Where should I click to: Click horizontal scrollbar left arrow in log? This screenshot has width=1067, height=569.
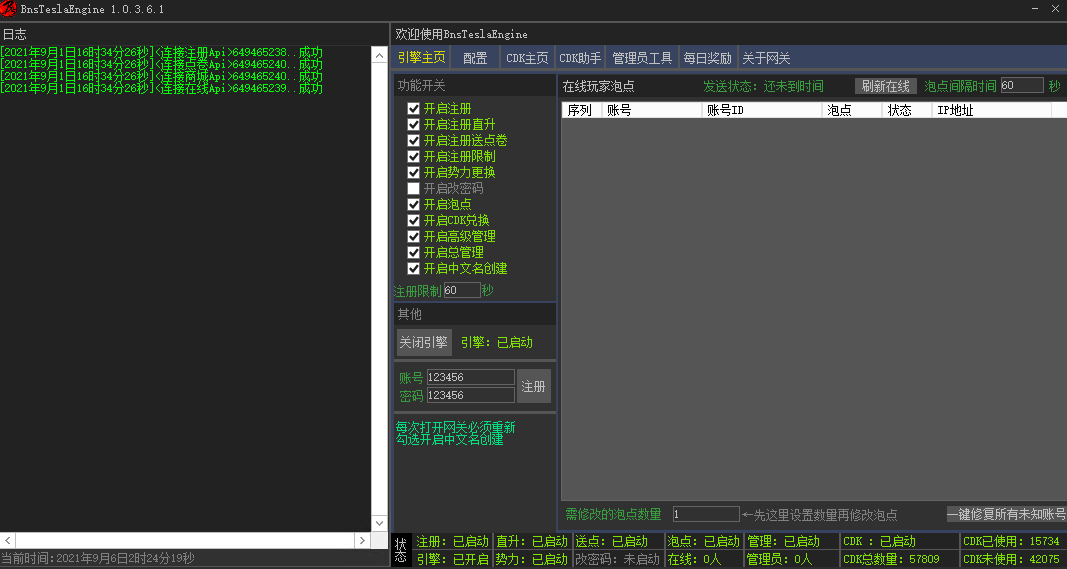pos(7,540)
